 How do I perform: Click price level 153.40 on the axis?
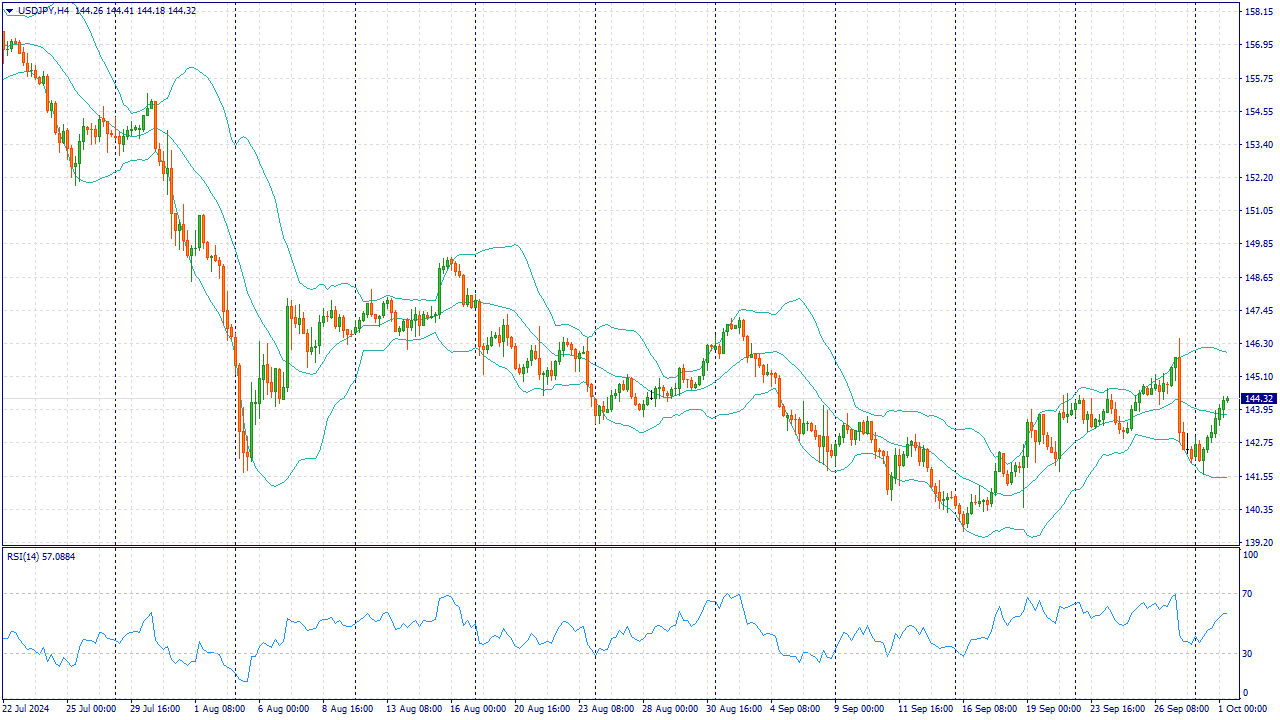point(1259,144)
